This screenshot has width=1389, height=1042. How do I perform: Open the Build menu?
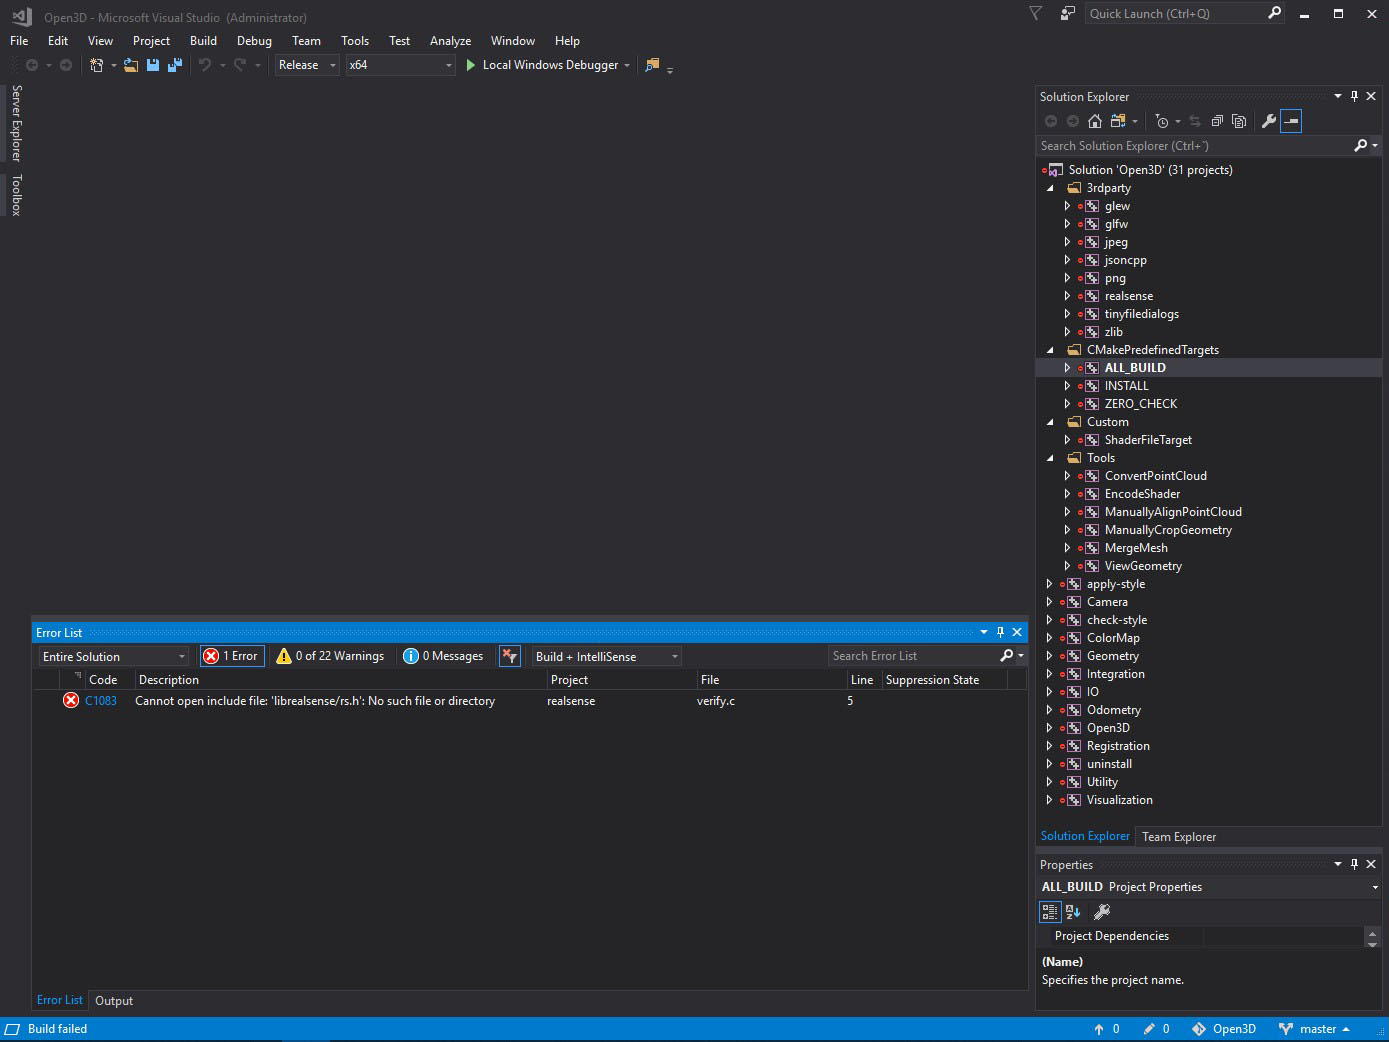coord(203,41)
